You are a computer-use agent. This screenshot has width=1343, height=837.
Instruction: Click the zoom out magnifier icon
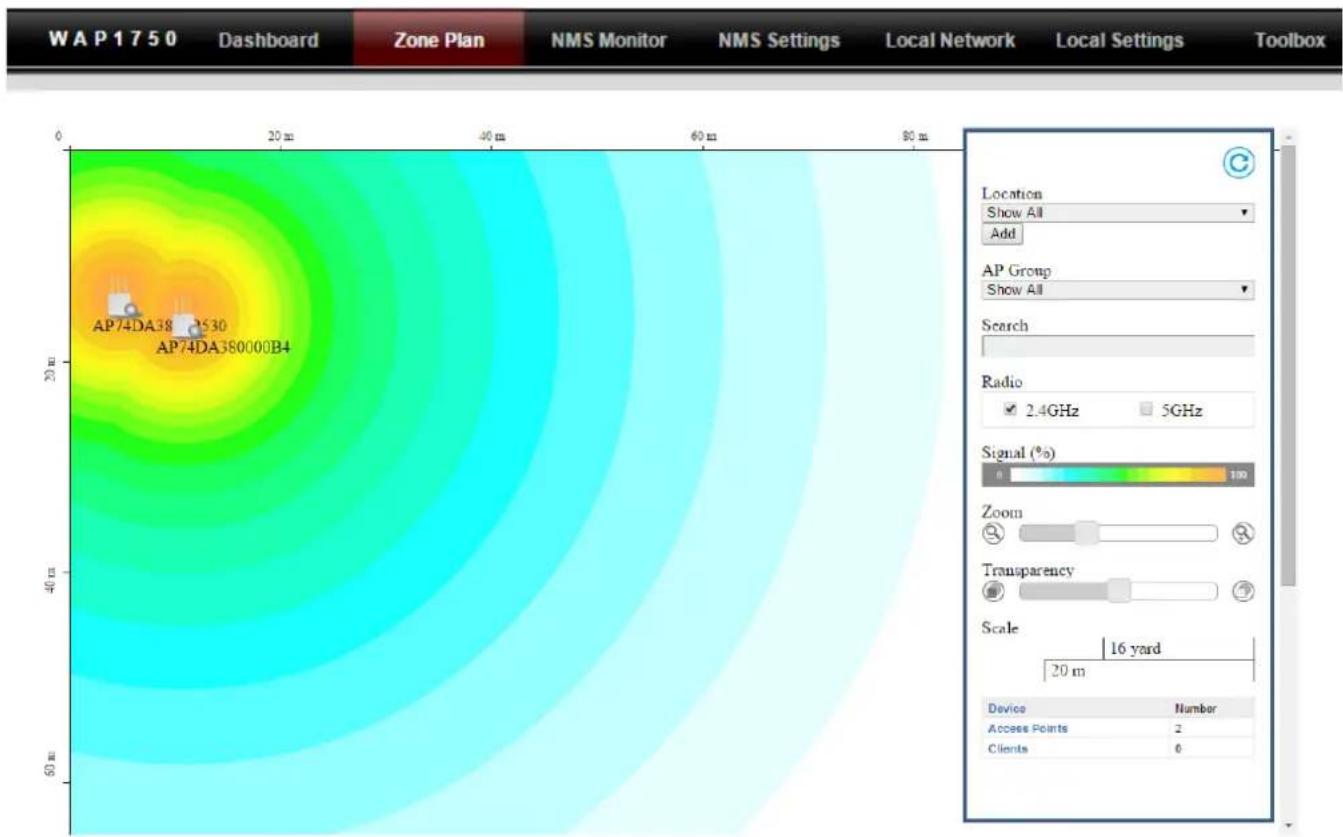click(x=993, y=534)
